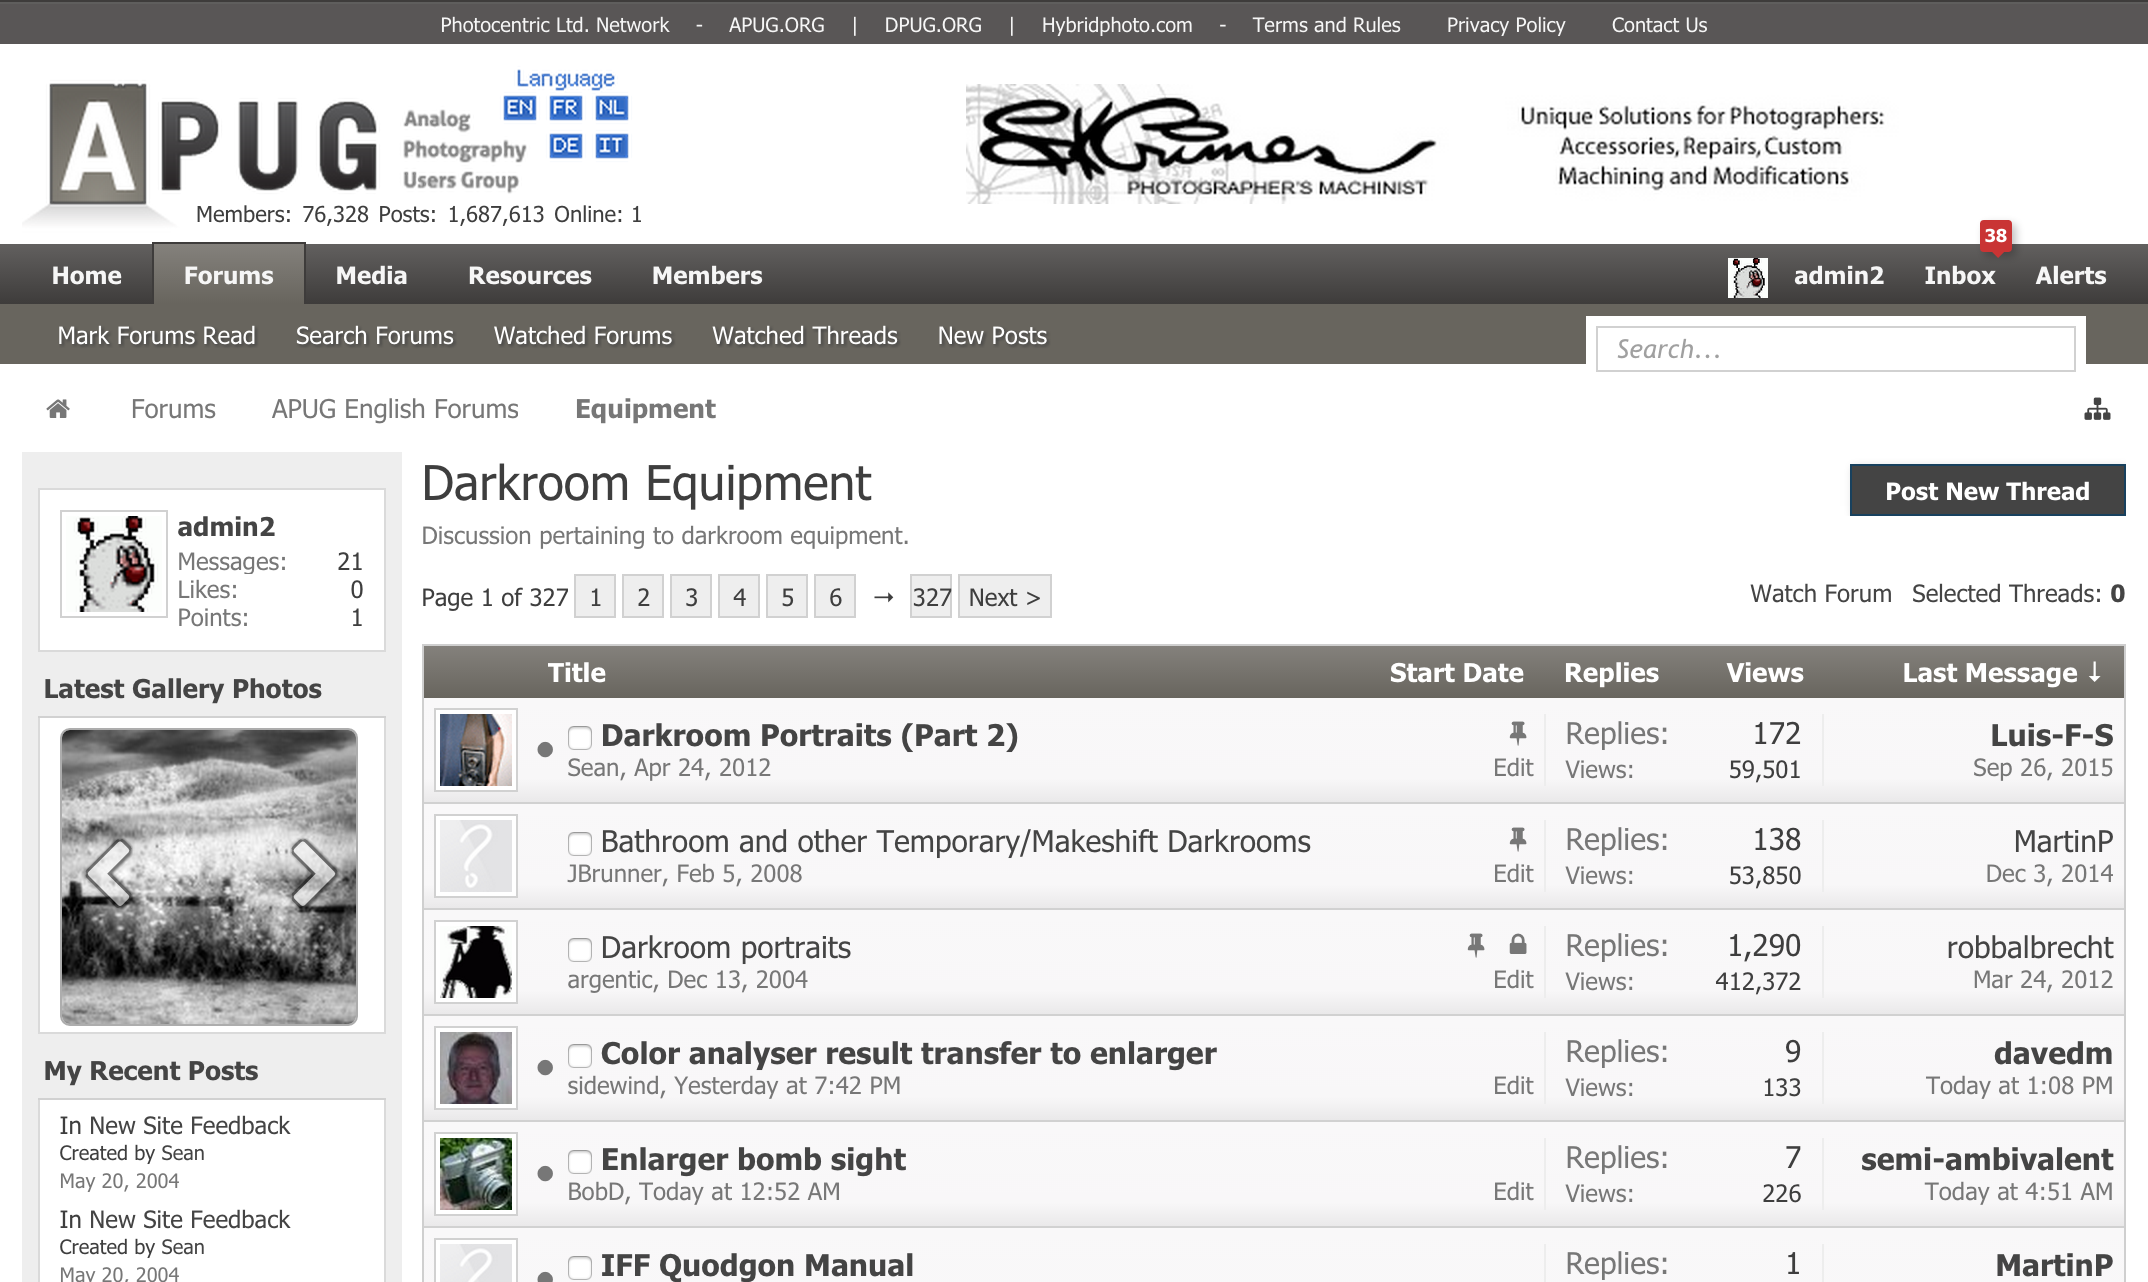The width and height of the screenshot is (2148, 1282).
Task: Open the forum sitemap tree icon
Action: 2097,409
